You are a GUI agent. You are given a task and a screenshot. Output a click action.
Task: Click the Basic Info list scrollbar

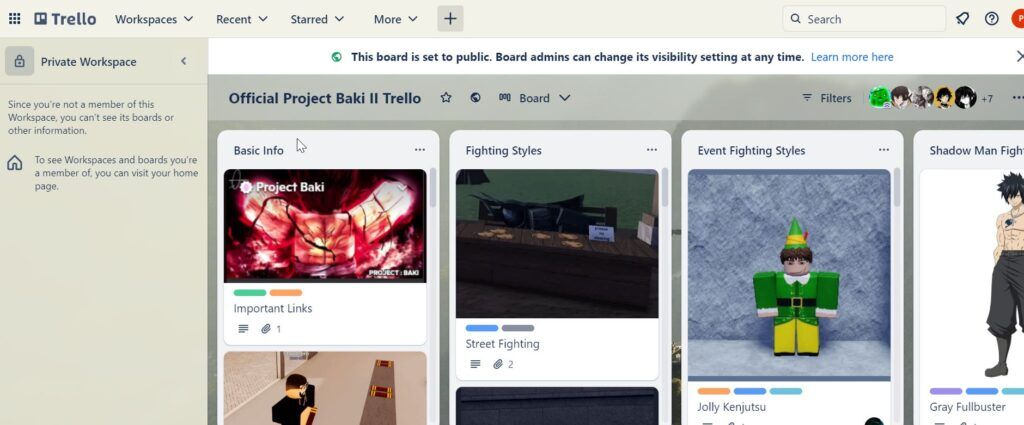(x=433, y=188)
